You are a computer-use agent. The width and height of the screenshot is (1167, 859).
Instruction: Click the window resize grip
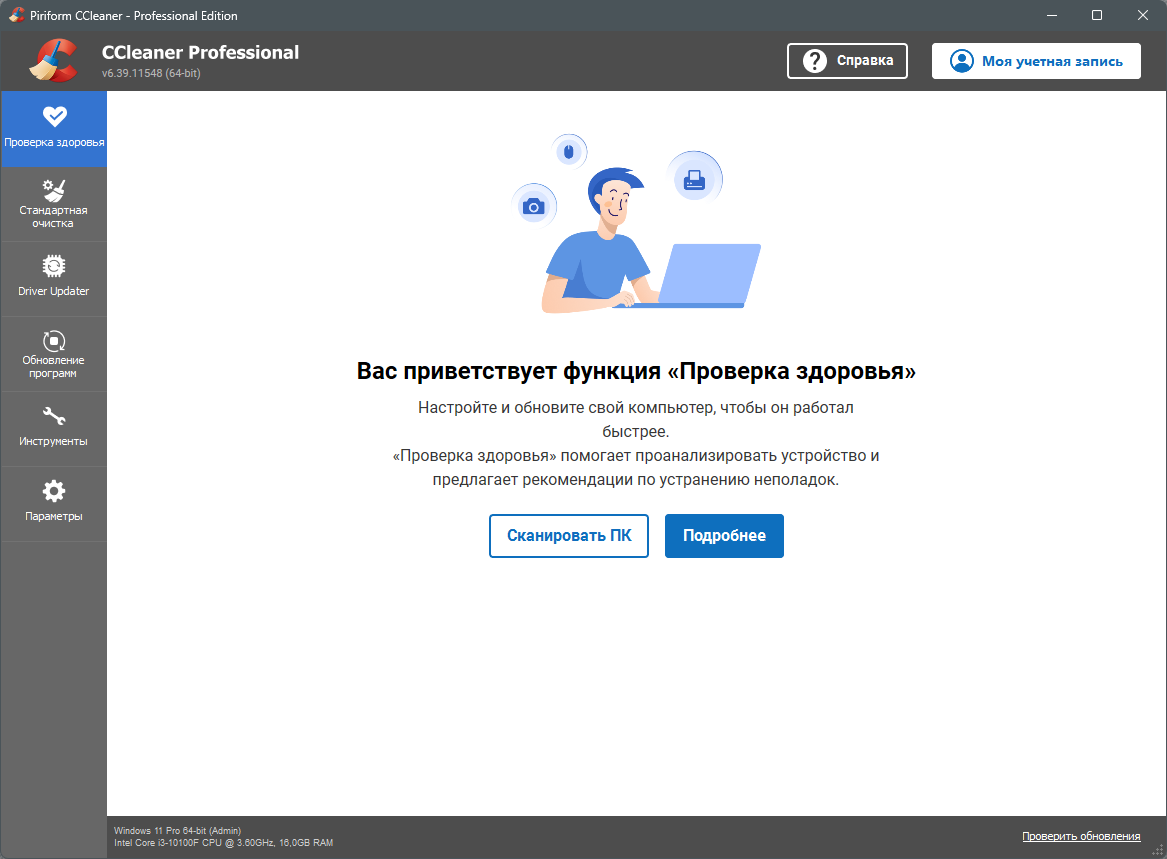coord(1158,850)
